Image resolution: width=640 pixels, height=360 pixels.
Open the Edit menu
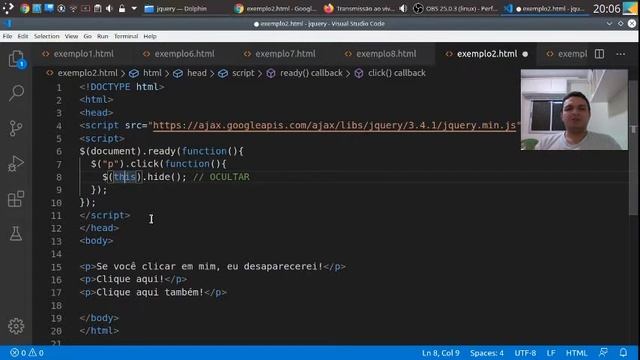[x=23, y=36]
